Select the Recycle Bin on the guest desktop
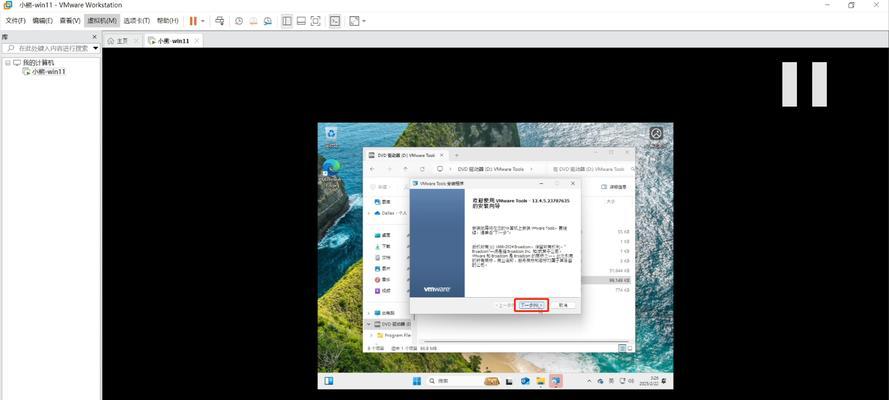889x400 pixels. point(331,137)
